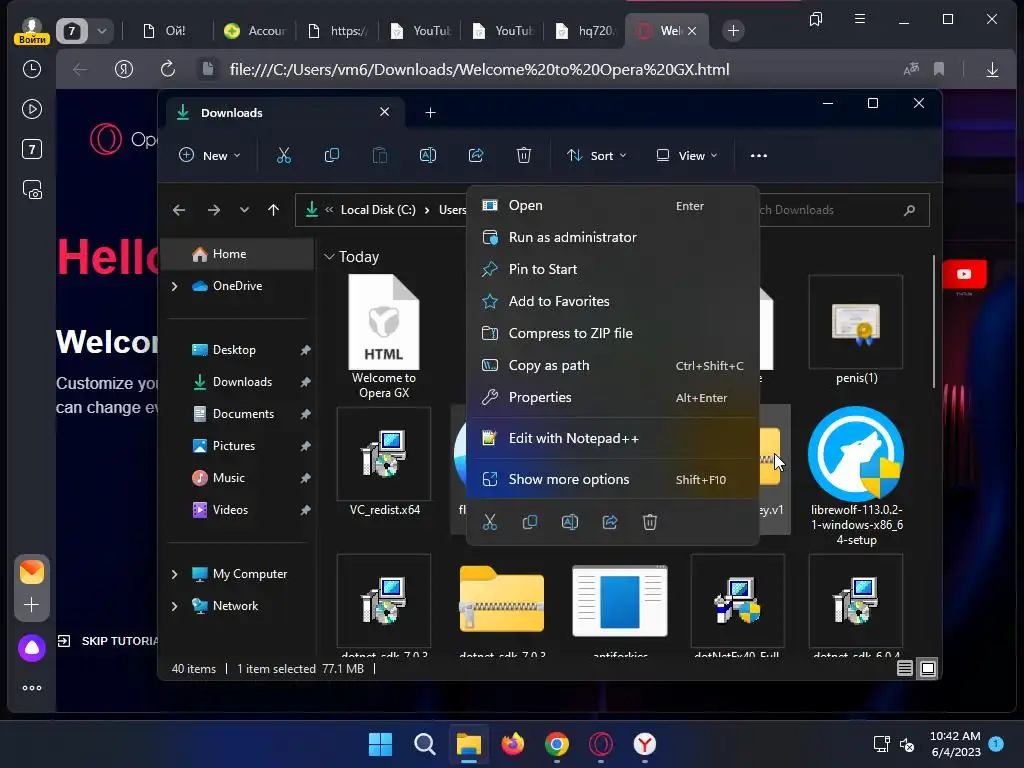The image size is (1024, 768).
Task: Choose Compress to ZIP file
Action: [x=613, y=333]
